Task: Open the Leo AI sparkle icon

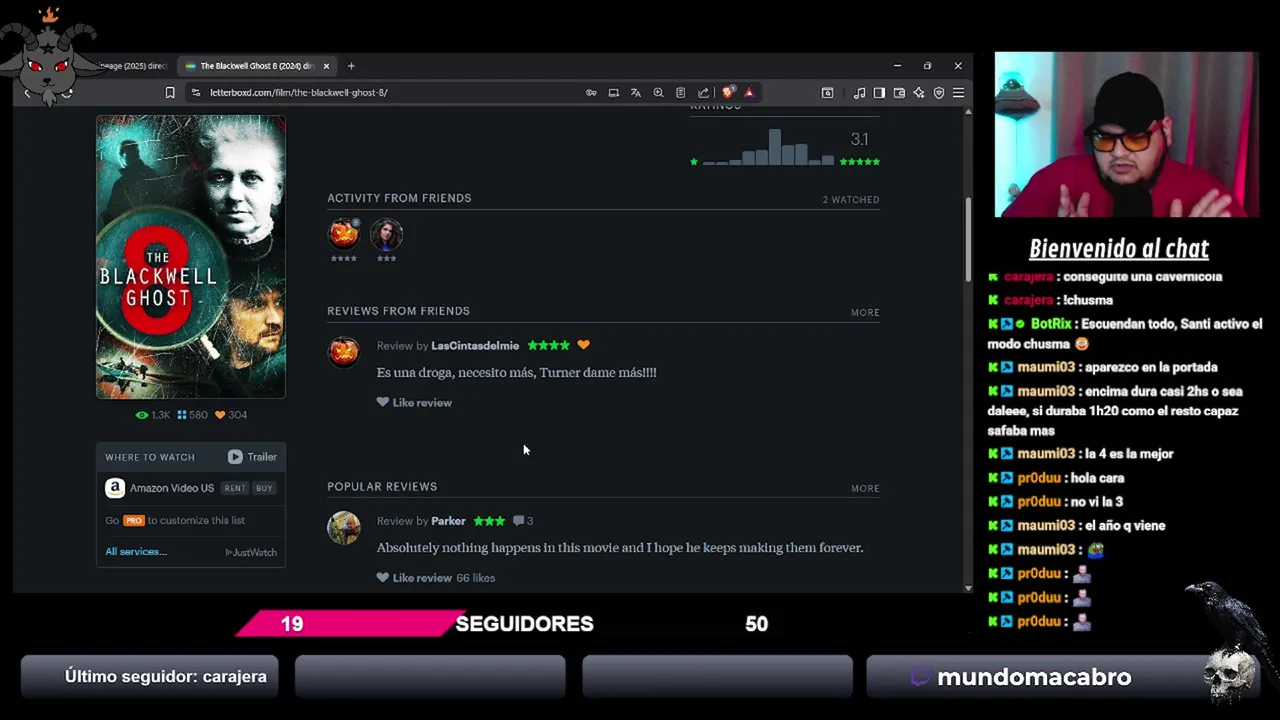Action: click(x=919, y=93)
